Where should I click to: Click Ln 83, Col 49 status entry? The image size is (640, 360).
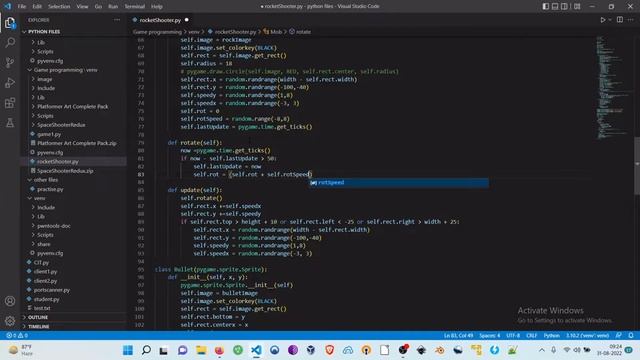(x=458, y=335)
